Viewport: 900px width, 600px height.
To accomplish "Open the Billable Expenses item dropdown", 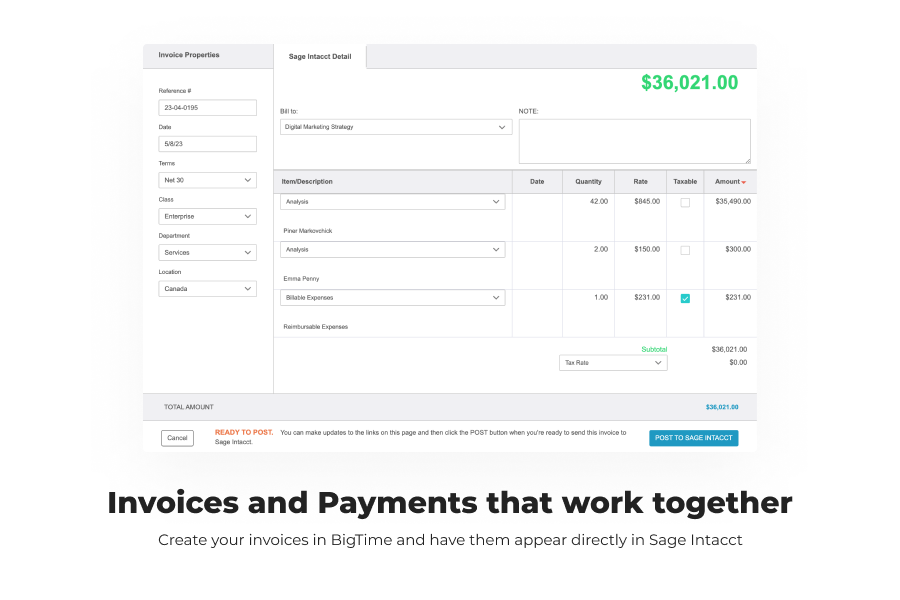I will [x=392, y=298].
